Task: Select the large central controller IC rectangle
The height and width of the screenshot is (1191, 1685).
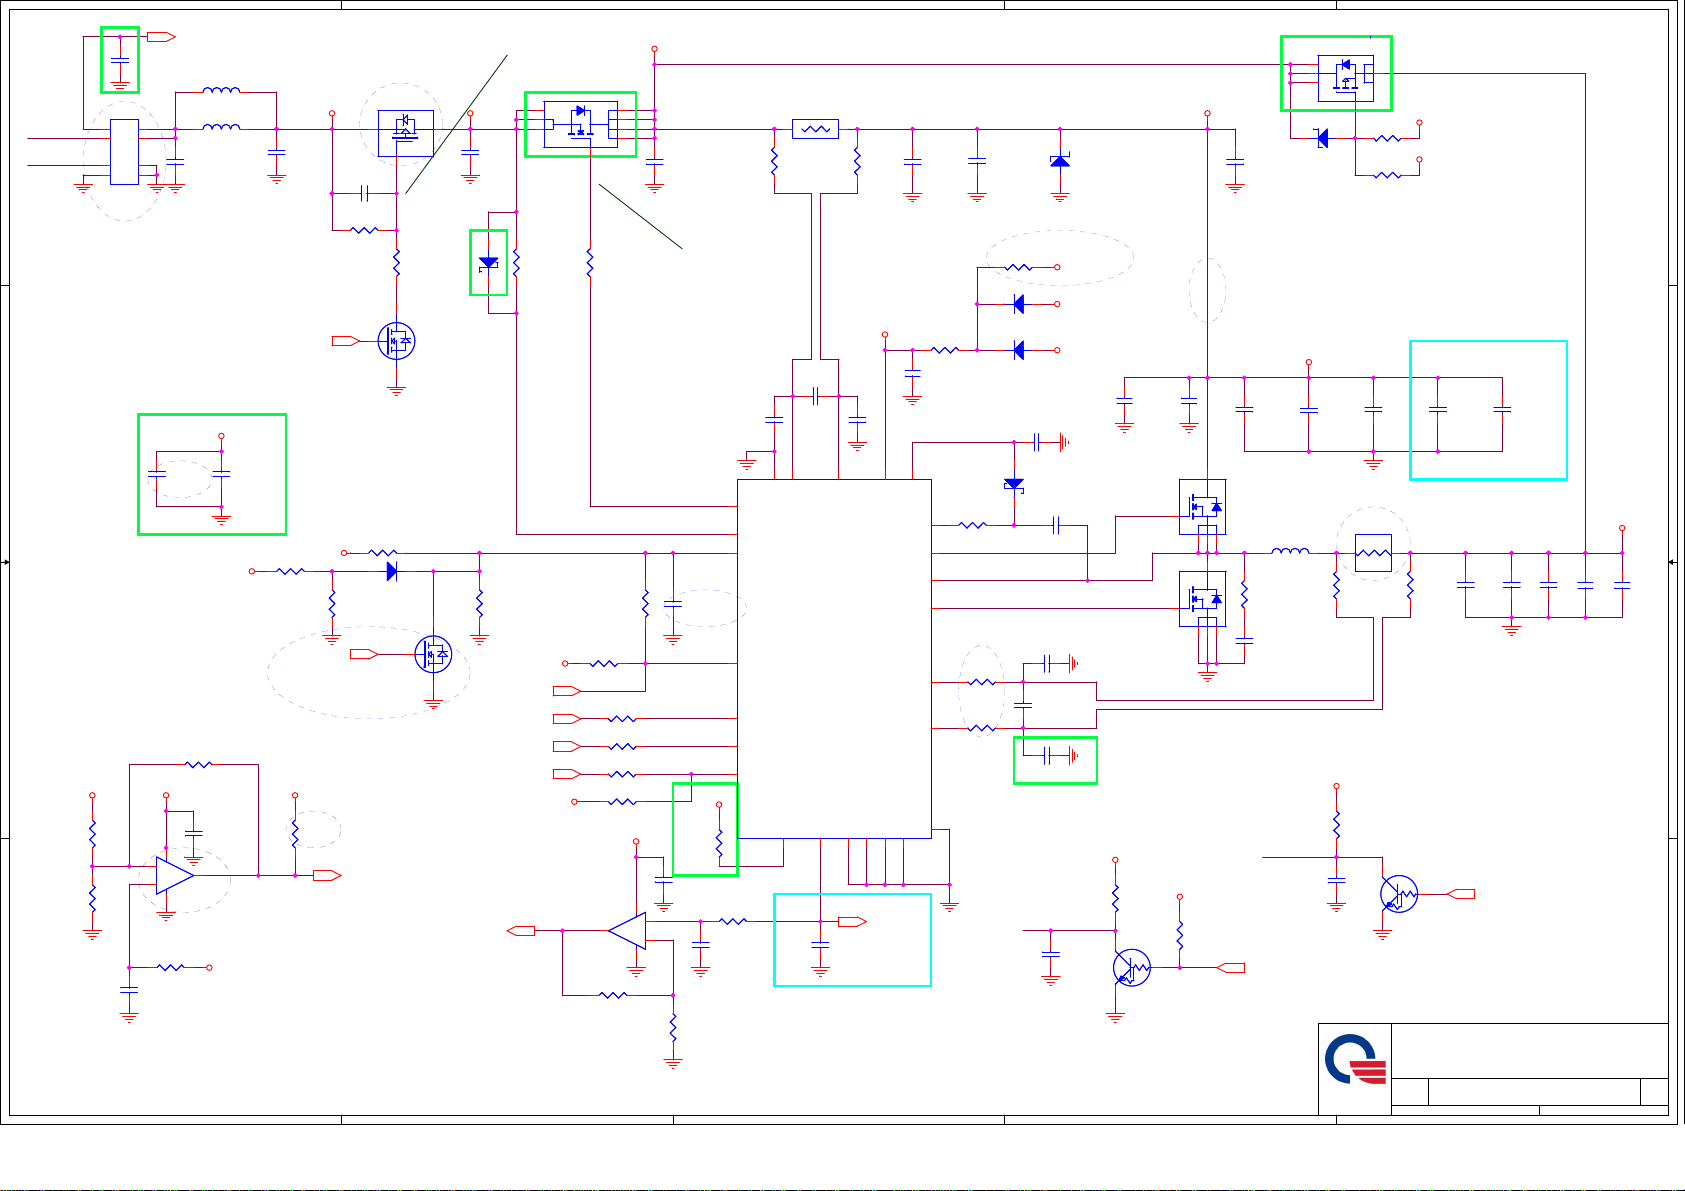Action: pyautogui.click(x=834, y=658)
